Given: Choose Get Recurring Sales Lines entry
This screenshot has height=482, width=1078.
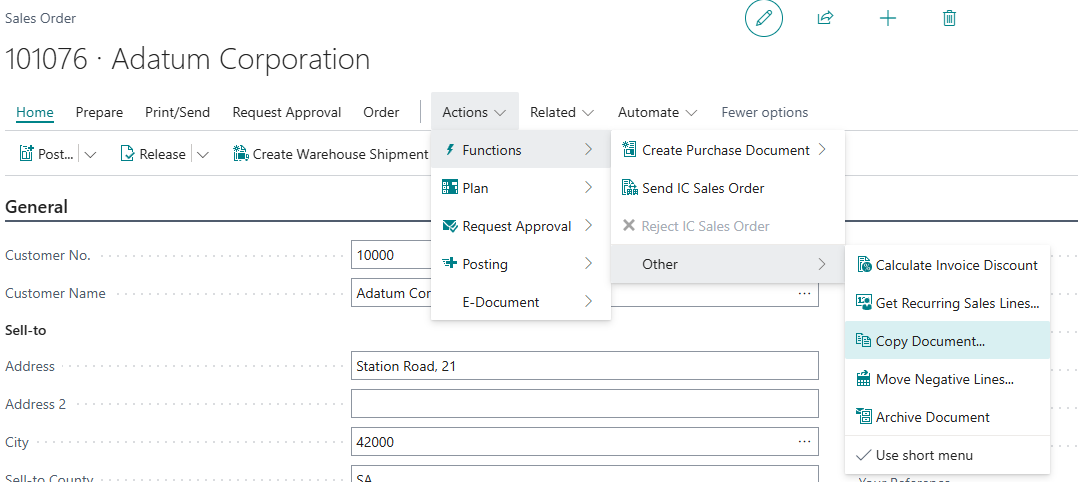Looking at the screenshot, I should 947,303.
